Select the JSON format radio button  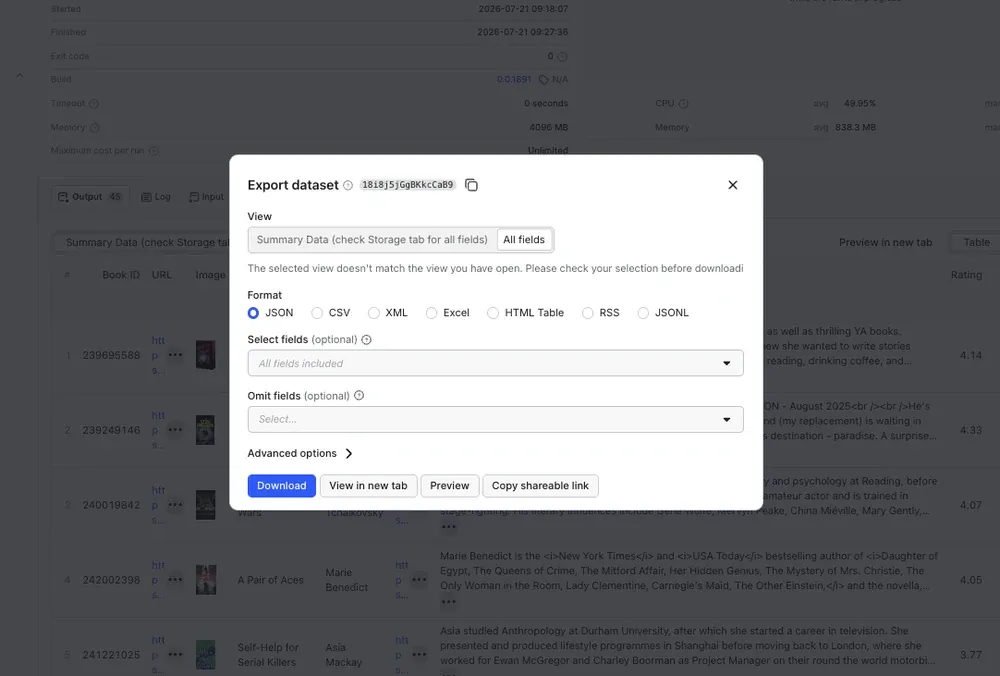click(253, 313)
